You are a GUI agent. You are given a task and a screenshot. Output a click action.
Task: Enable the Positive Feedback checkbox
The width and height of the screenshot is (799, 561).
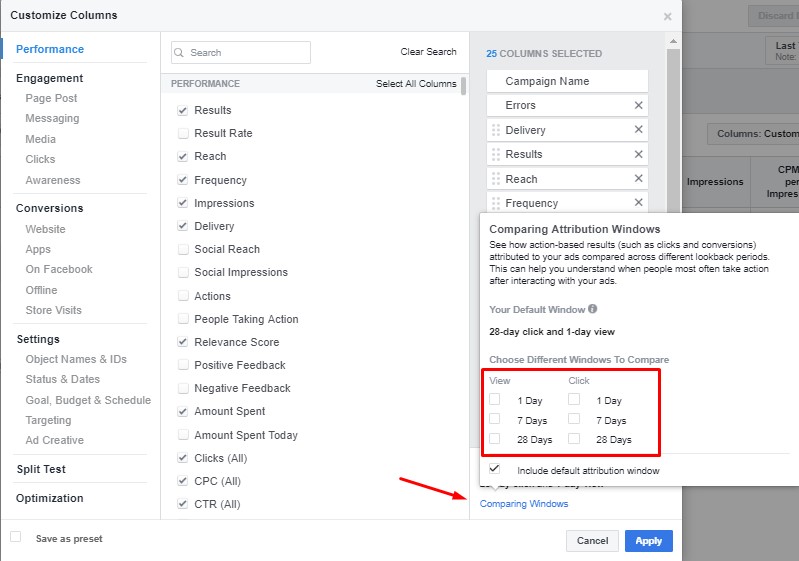coord(182,365)
